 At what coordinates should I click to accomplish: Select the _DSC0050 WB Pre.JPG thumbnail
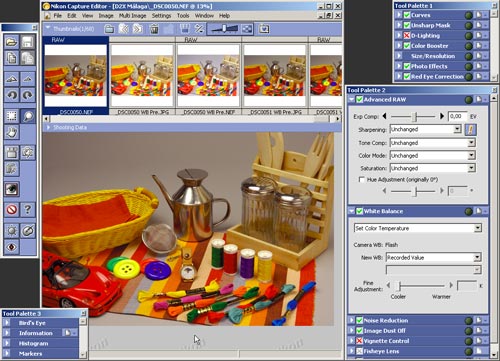click(142, 76)
